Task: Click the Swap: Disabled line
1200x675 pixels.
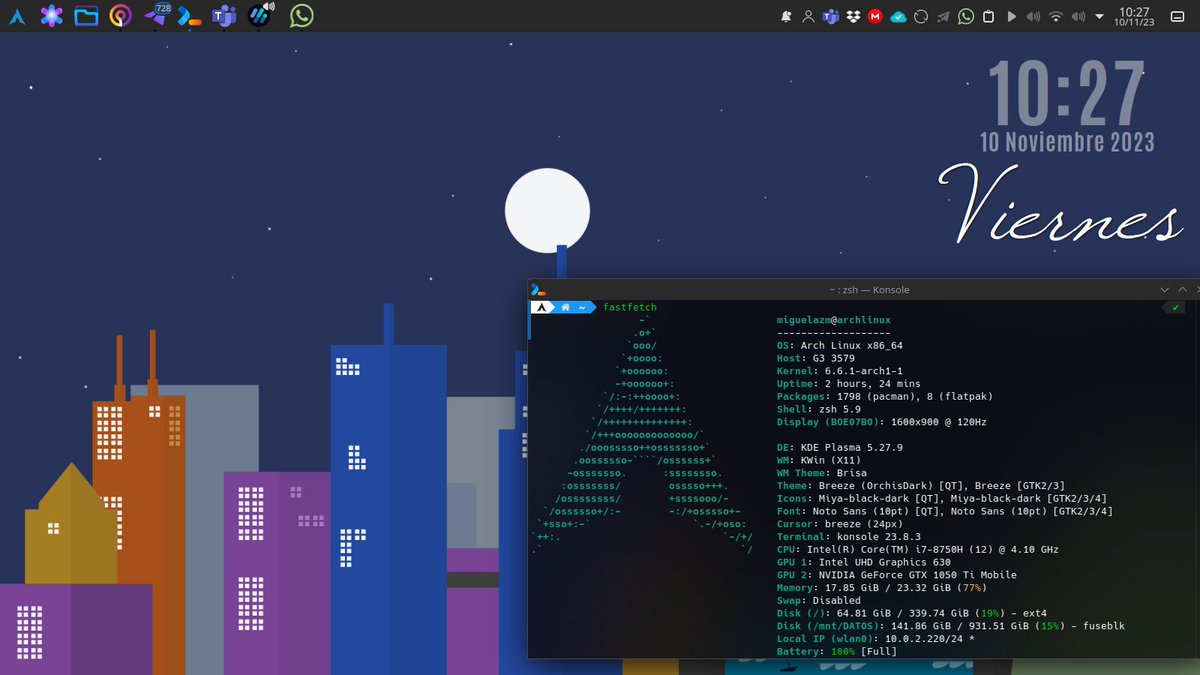Action: pyautogui.click(x=818, y=600)
